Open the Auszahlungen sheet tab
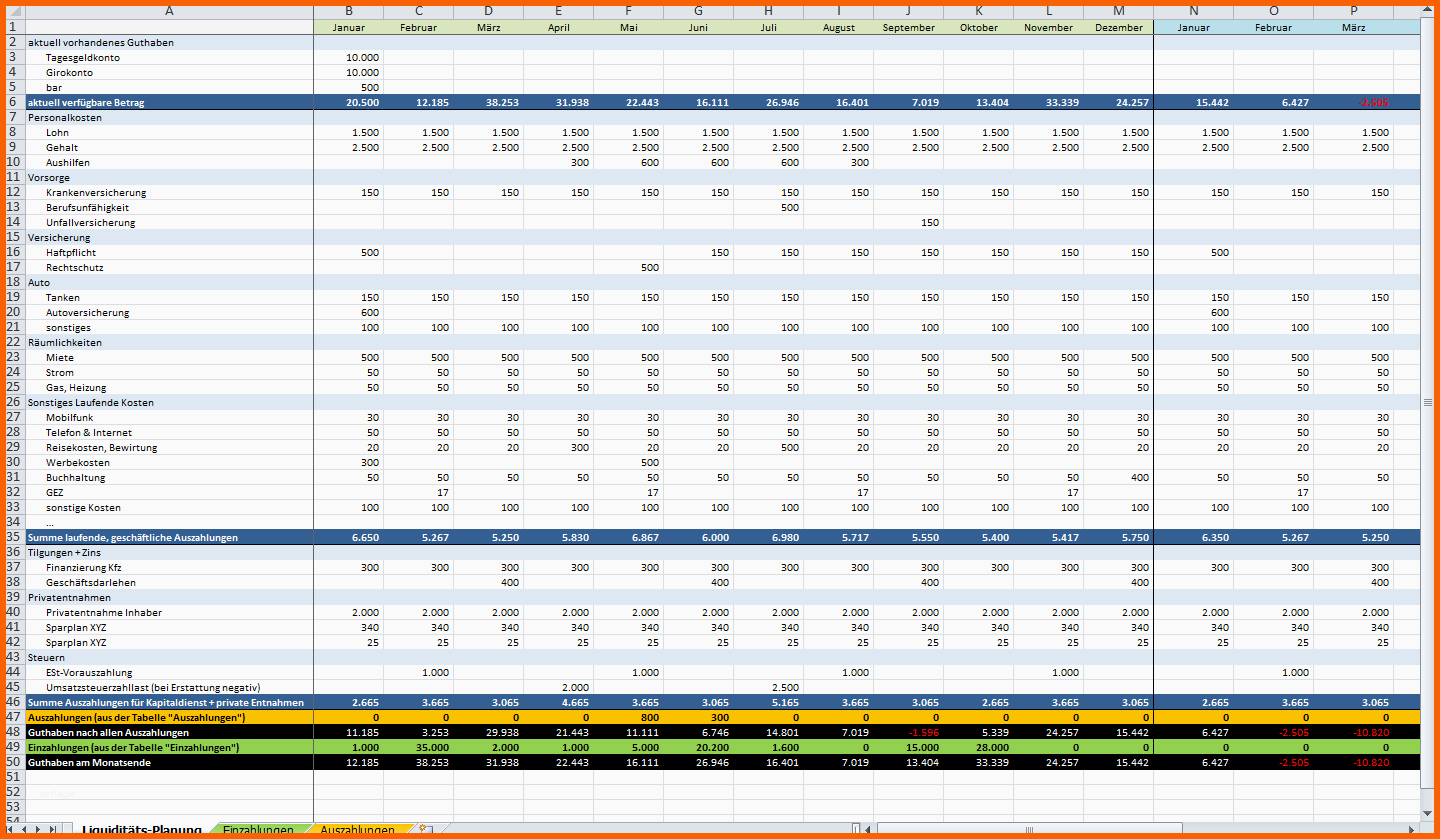This screenshot has height=839, width=1440. pos(356,830)
